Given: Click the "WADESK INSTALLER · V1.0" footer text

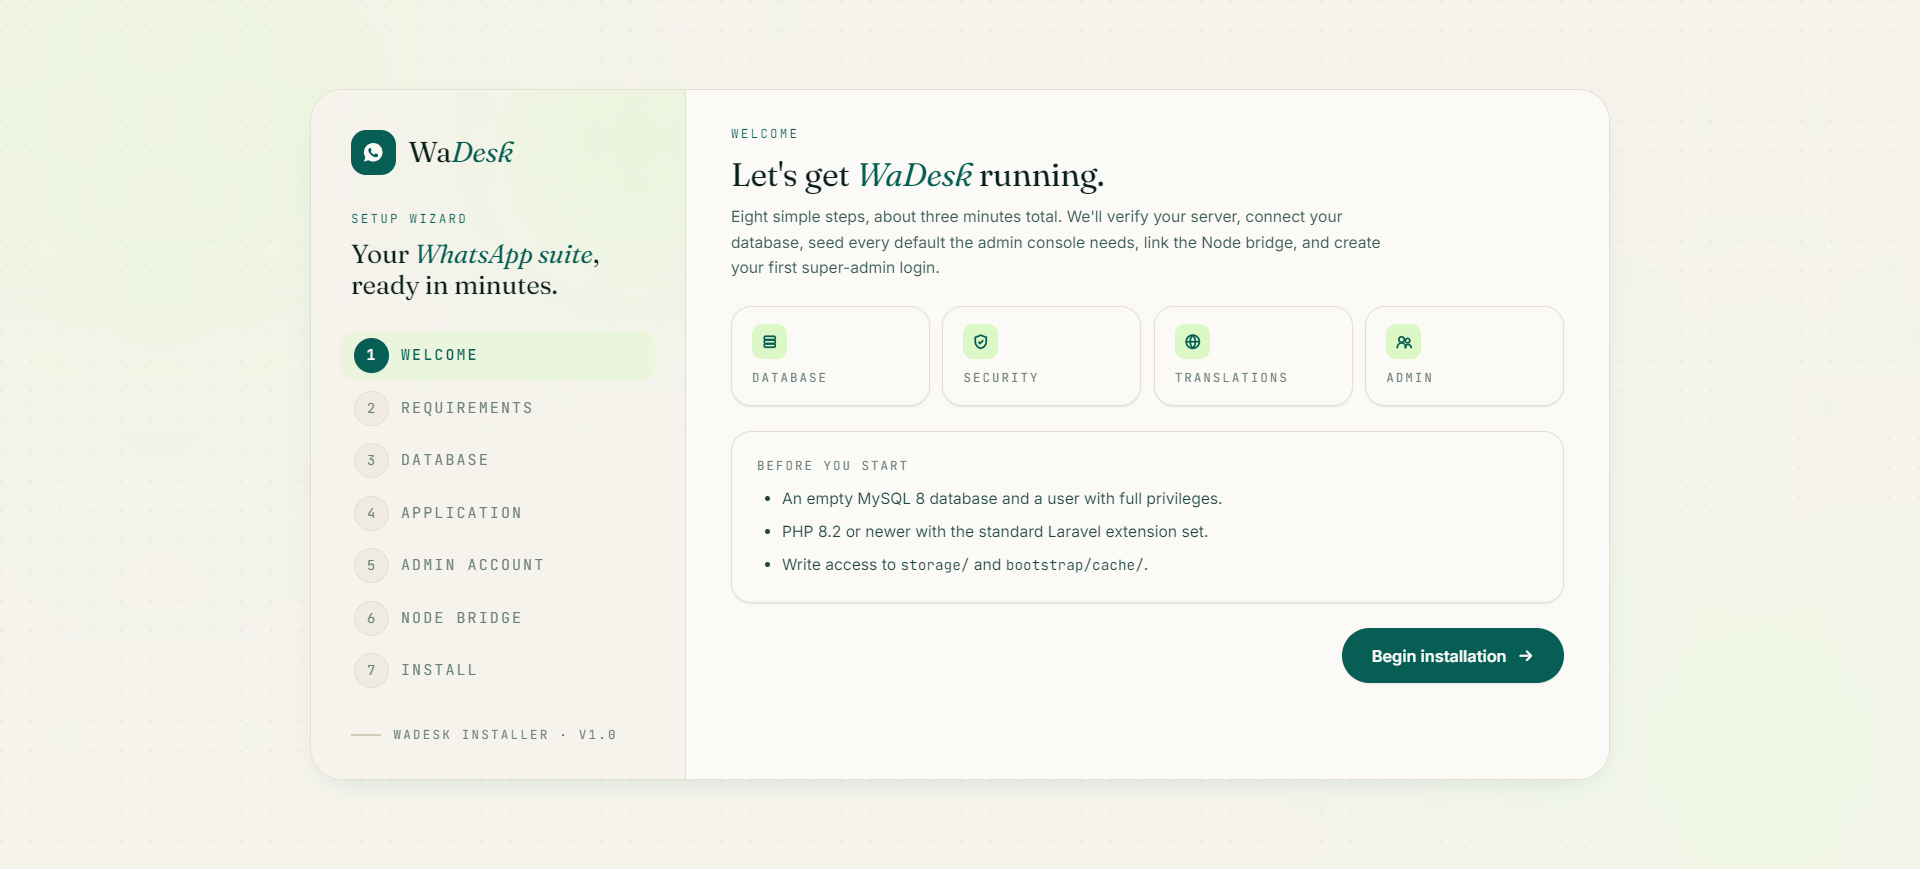Looking at the screenshot, I should pos(504,735).
